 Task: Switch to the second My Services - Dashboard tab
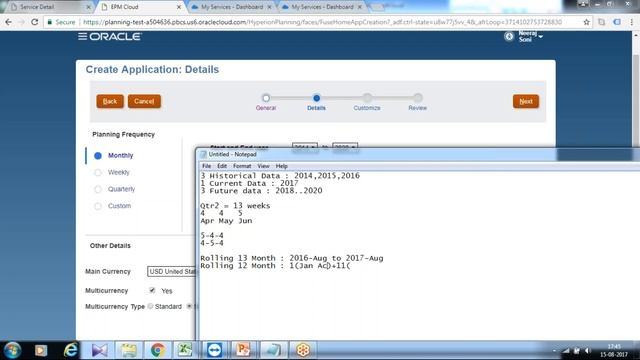322,7
